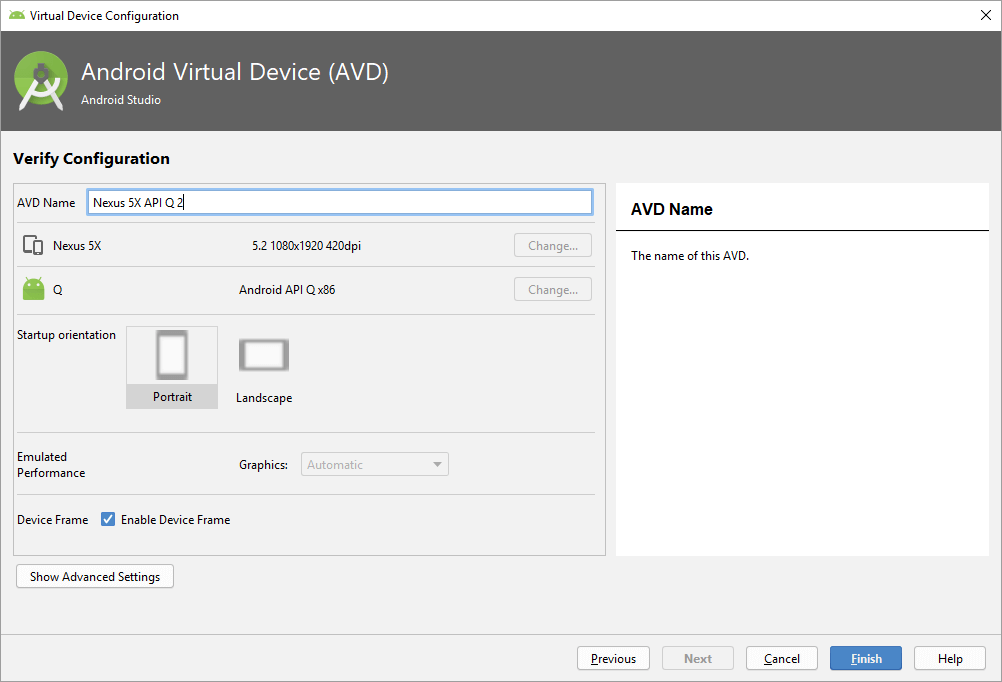Screen dimensions: 1002x682
Task: Show Advanced Settings
Action: [x=95, y=577]
